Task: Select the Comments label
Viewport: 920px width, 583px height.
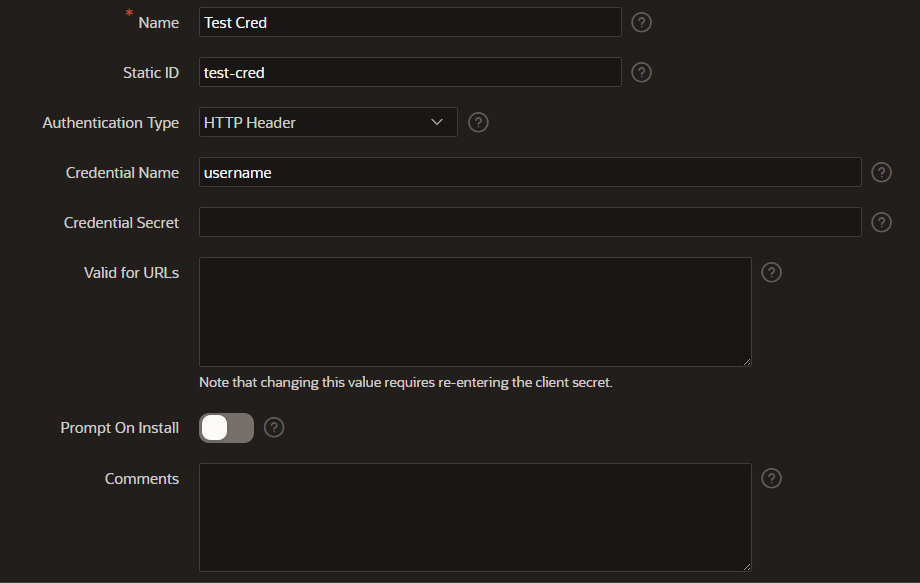Action: pos(141,479)
